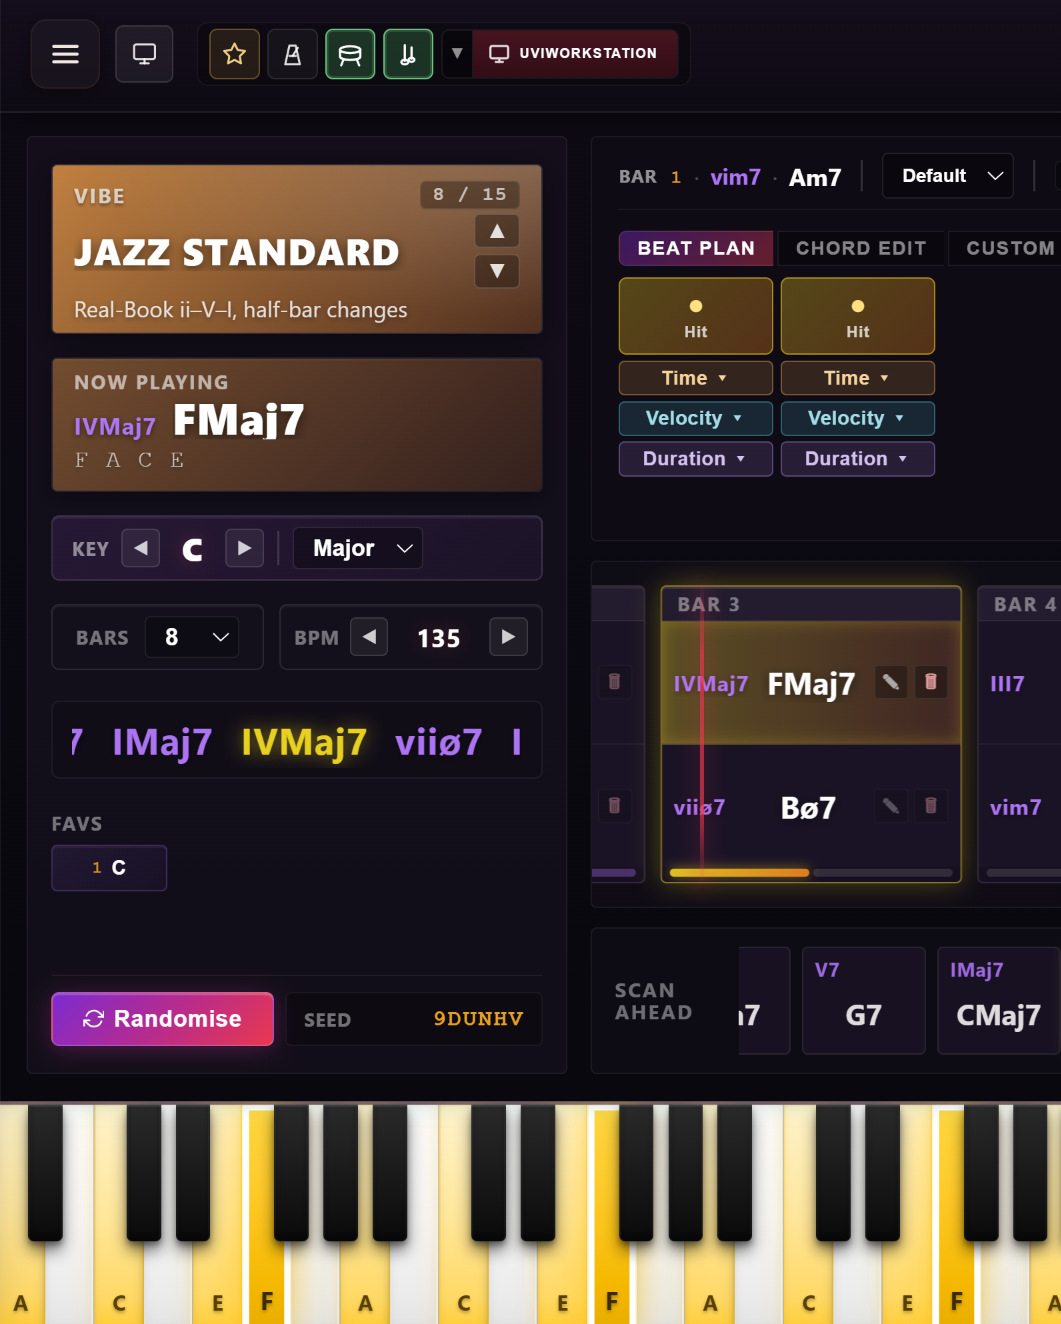Switch to the CHORD EDIT tab
Screen dimensions: 1061x1324
pos(861,248)
